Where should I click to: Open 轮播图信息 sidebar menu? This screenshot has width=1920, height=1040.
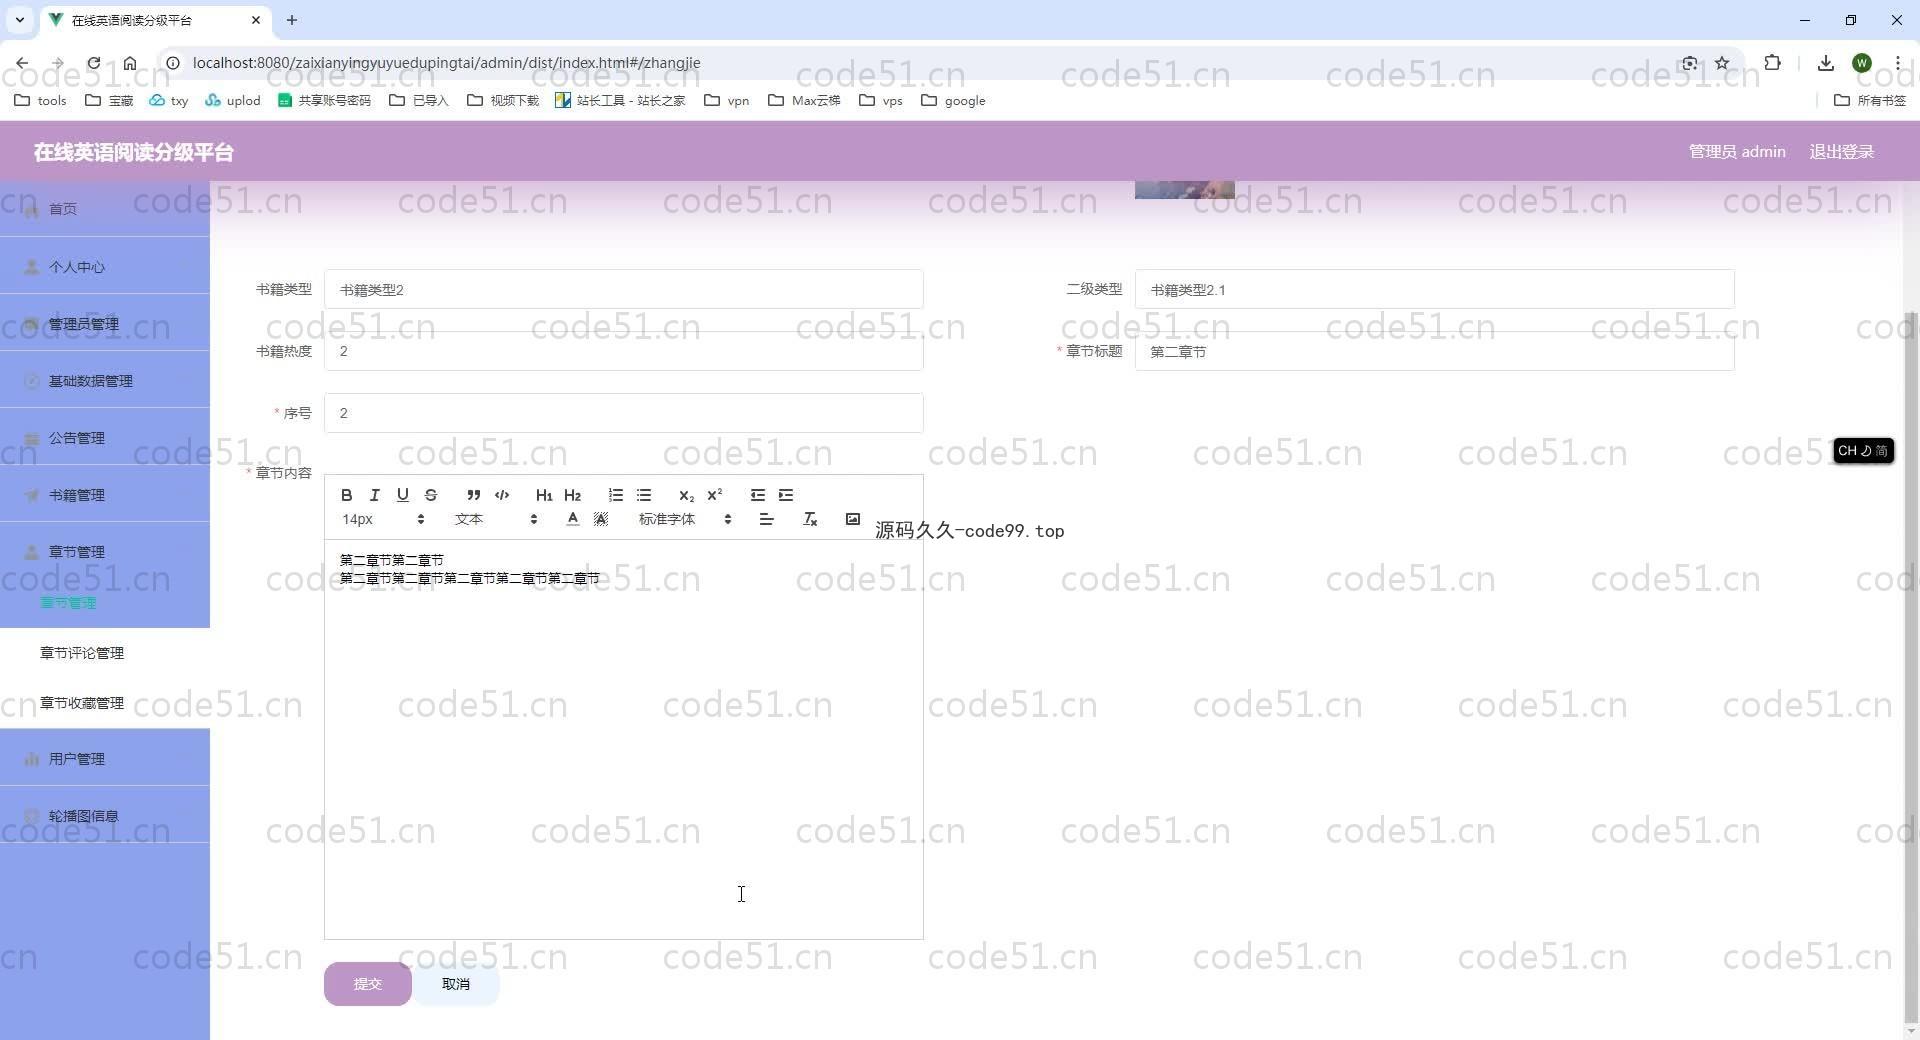(105, 816)
